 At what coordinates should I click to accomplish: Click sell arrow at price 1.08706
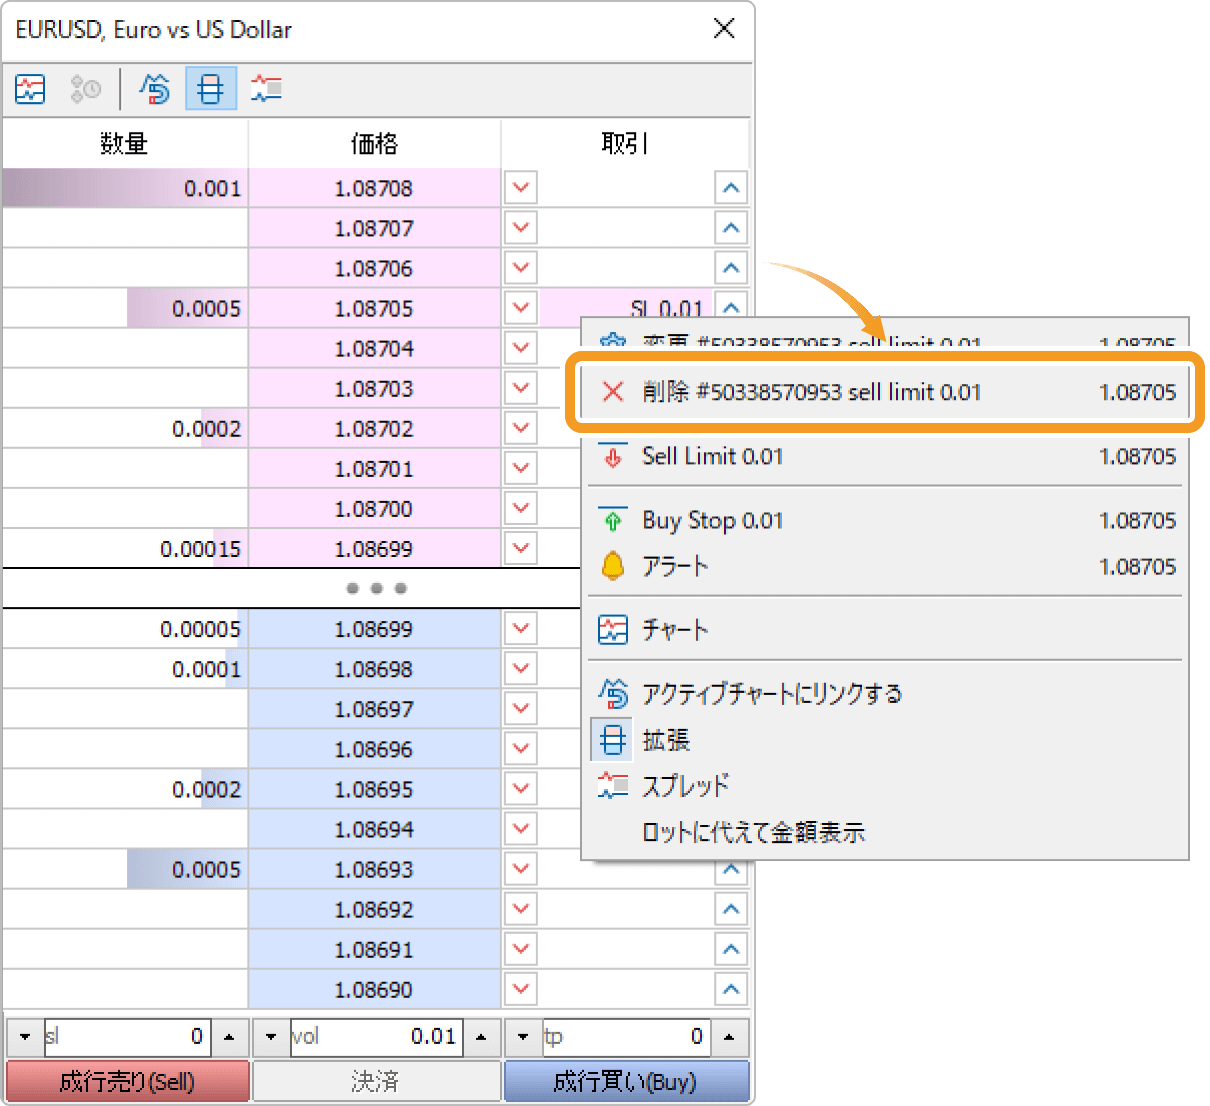point(521,268)
